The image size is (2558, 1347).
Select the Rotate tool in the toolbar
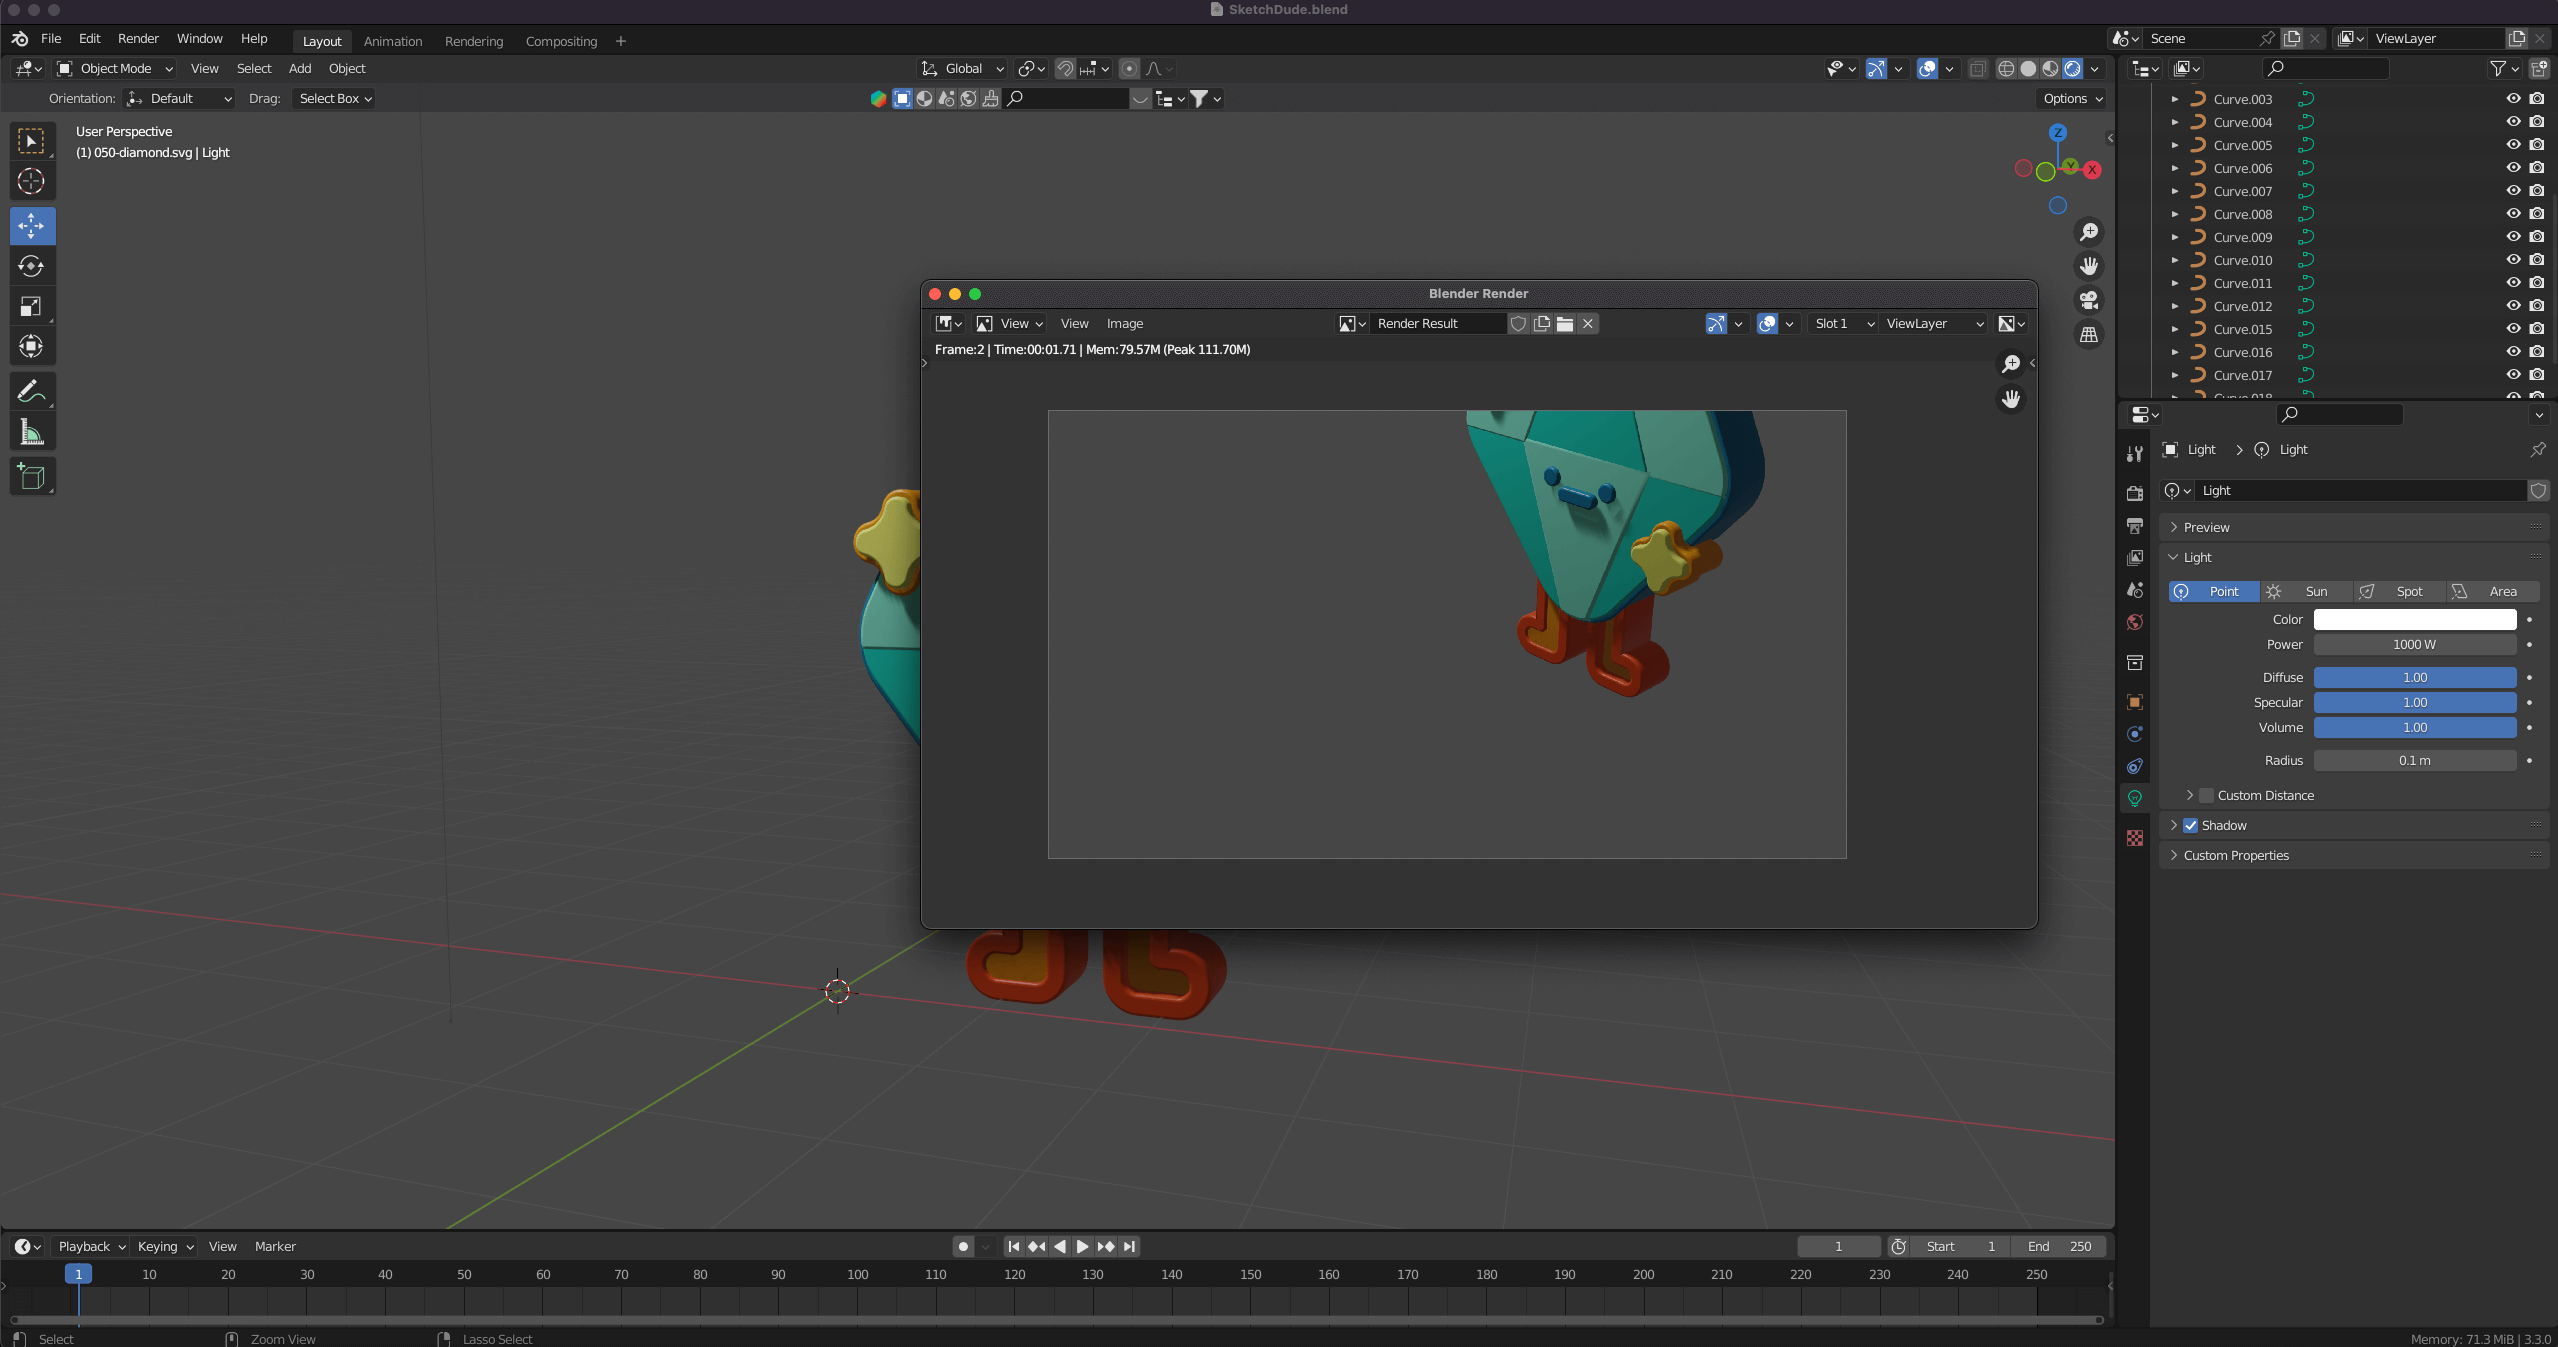[32, 266]
